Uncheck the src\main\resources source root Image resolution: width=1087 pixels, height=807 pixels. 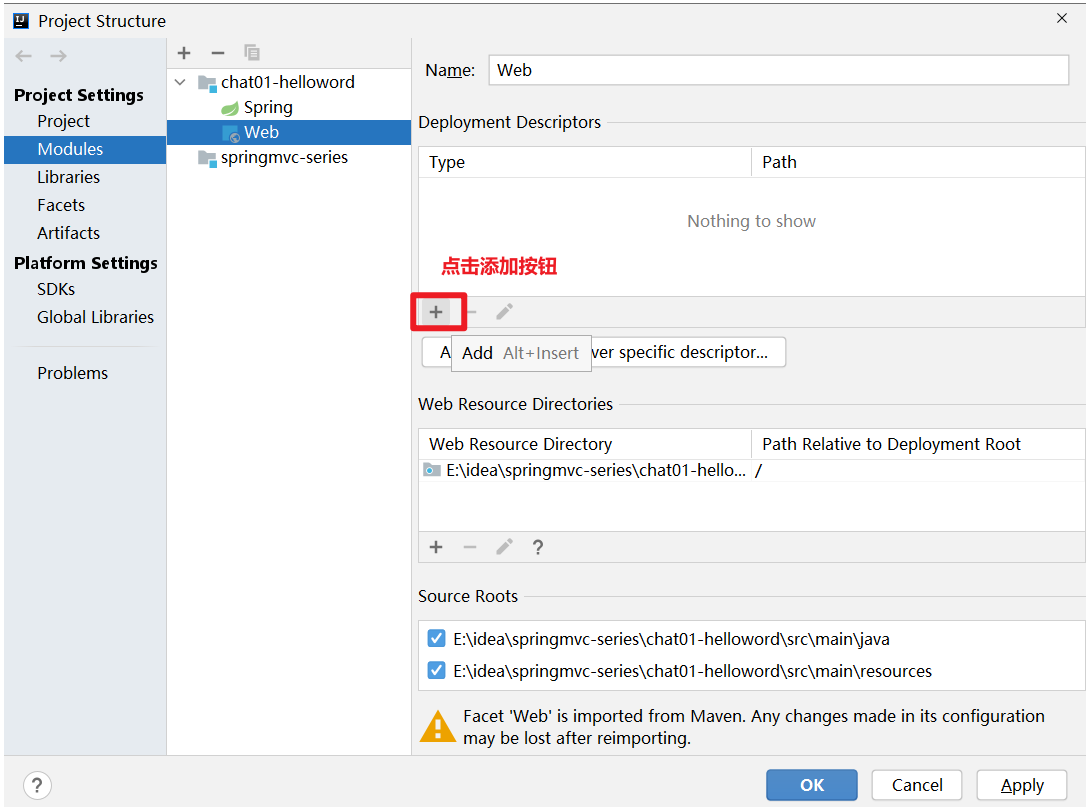coord(436,671)
